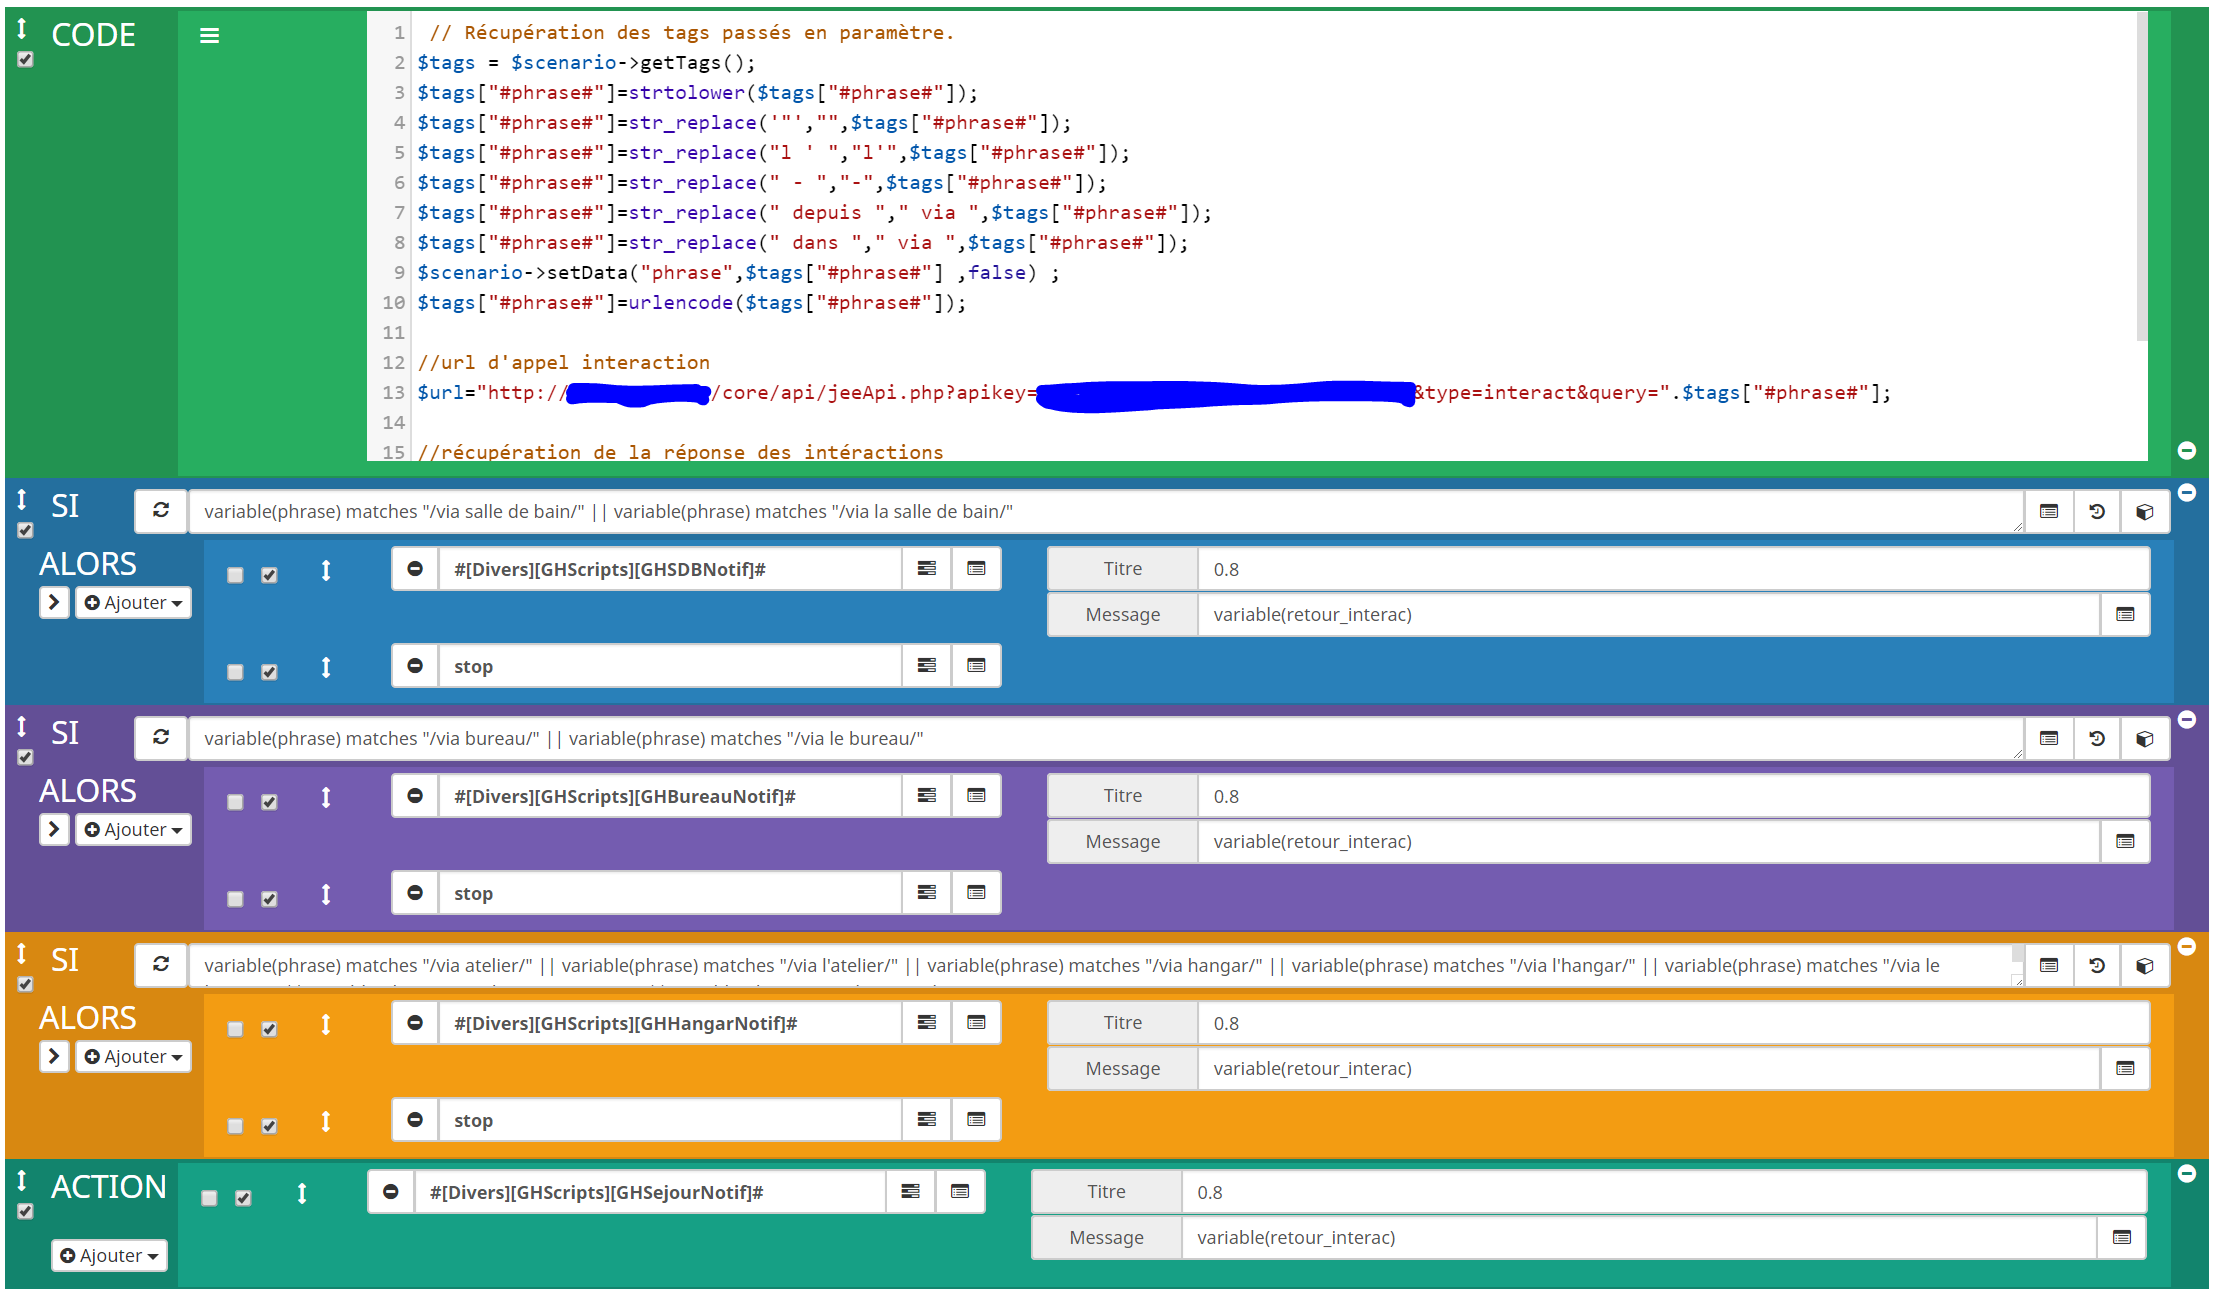Remove the GHSejourNotif action with its minus button
This screenshot has height=1294, width=2214.
pyautogui.click(x=391, y=1192)
